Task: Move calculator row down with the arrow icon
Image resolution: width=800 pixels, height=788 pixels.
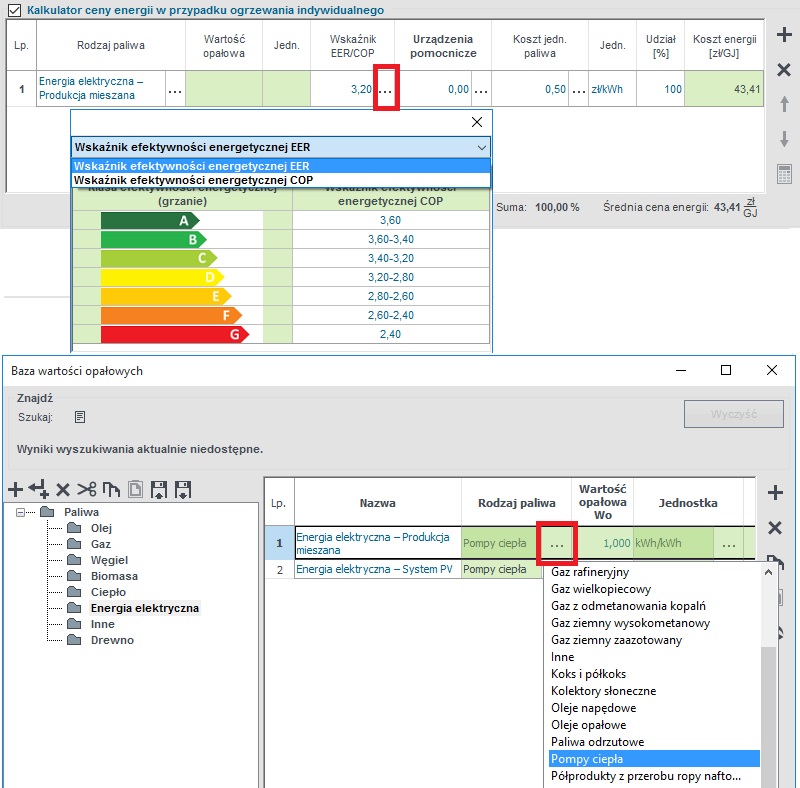Action: pyautogui.click(x=784, y=138)
